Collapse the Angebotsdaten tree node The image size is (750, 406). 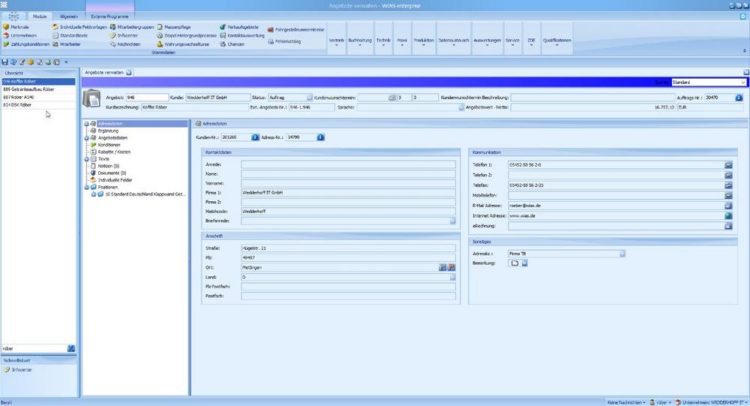pyautogui.click(x=88, y=137)
